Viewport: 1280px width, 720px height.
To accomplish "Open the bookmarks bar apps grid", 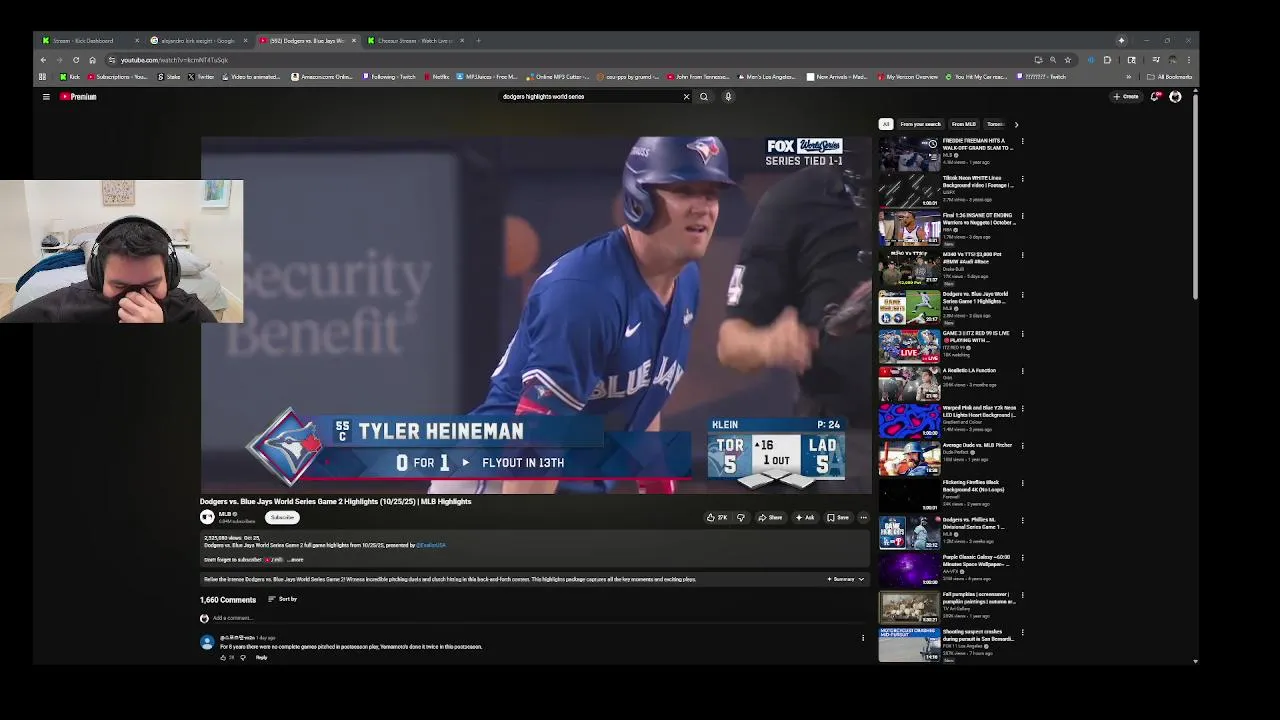I will pos(42,77).
